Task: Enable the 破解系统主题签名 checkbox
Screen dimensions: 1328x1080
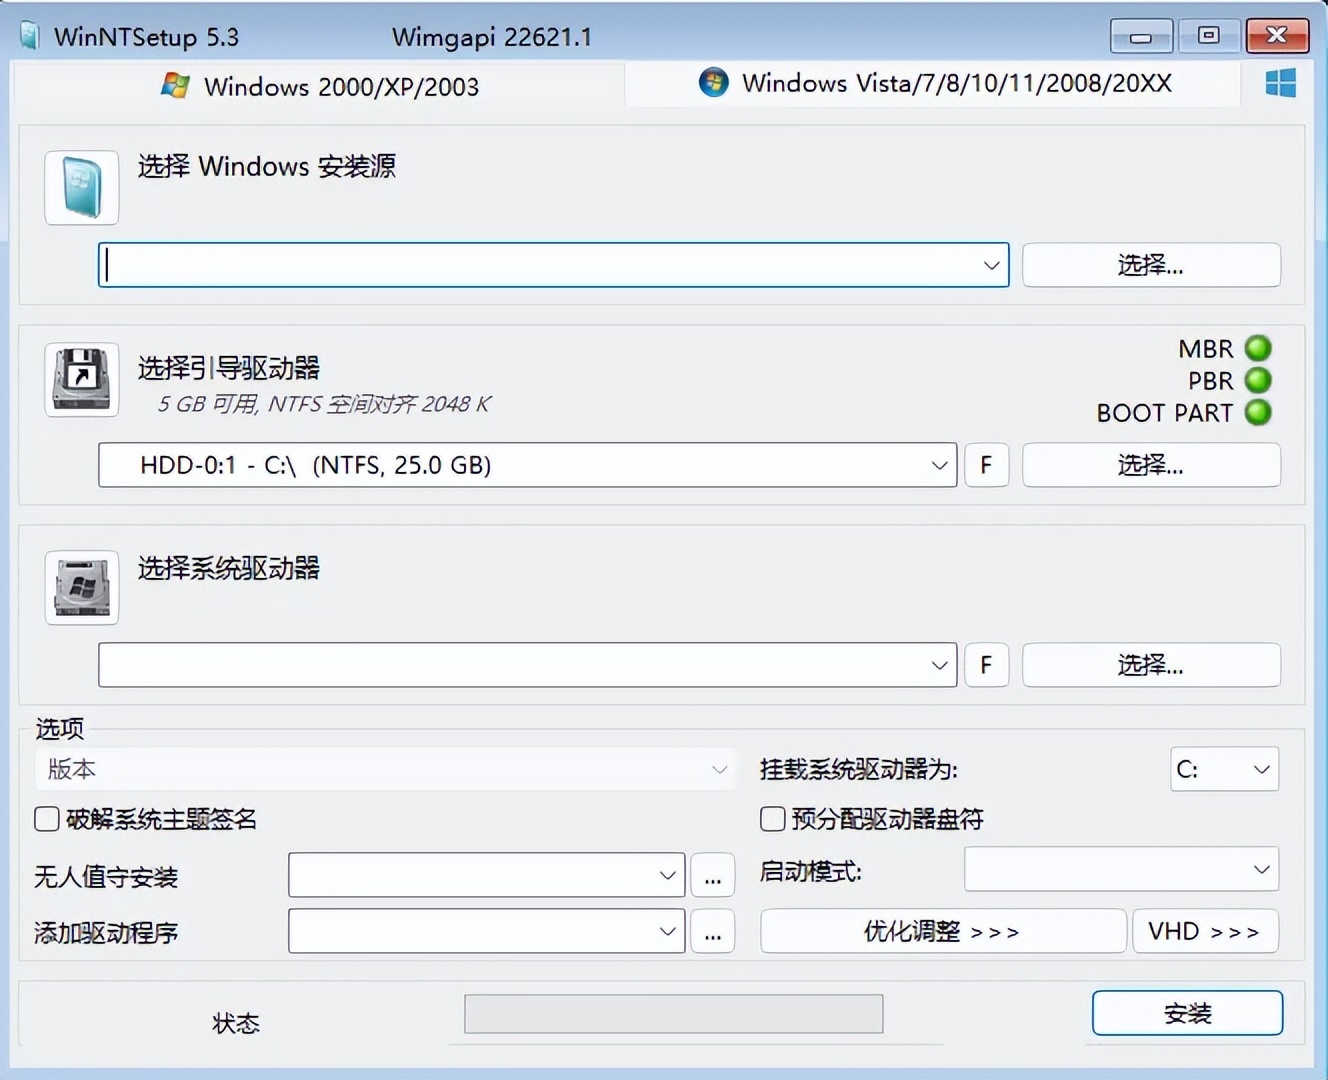Action: coord(46,819)
